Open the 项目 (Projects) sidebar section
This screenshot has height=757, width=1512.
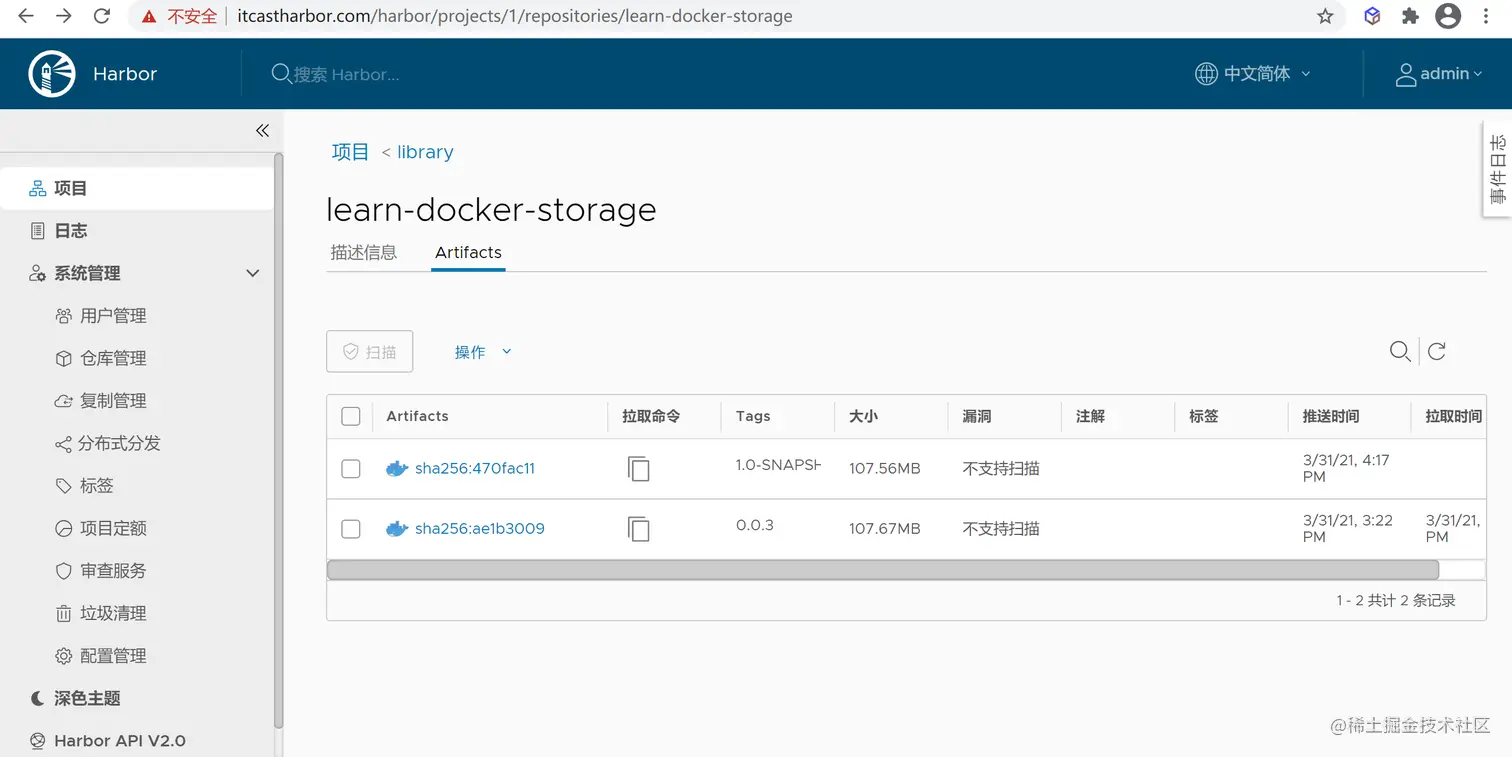(69, 188)
